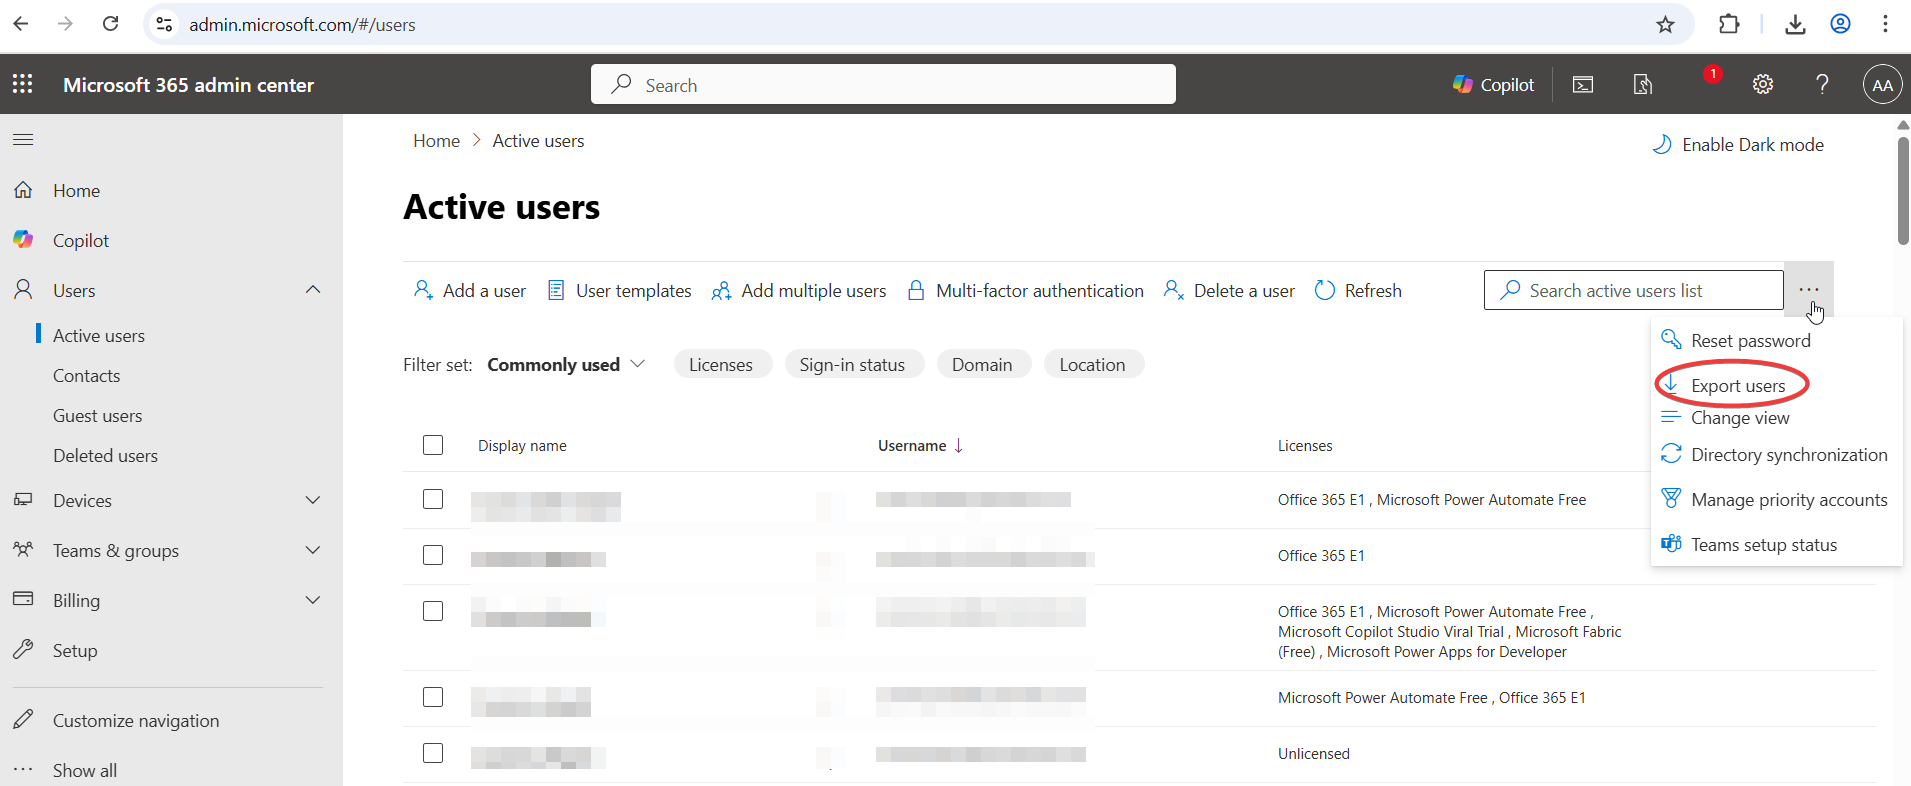Collapse navigation with hamburger icon
The image size is (1911, 786).
tap(23, 139)
